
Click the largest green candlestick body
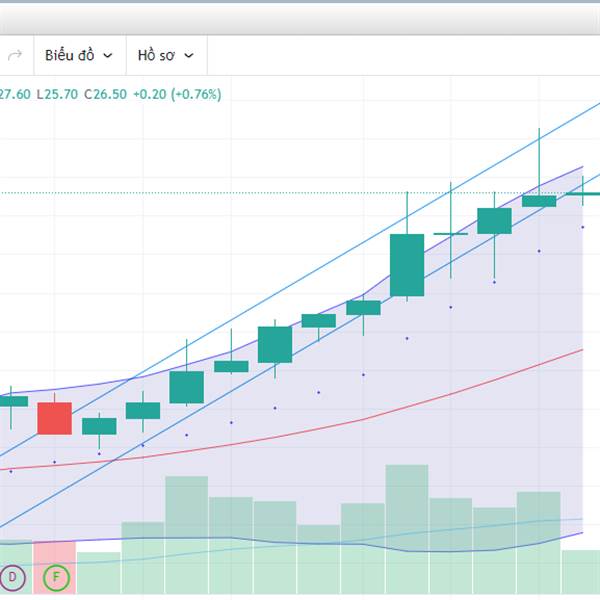(407, 265)
